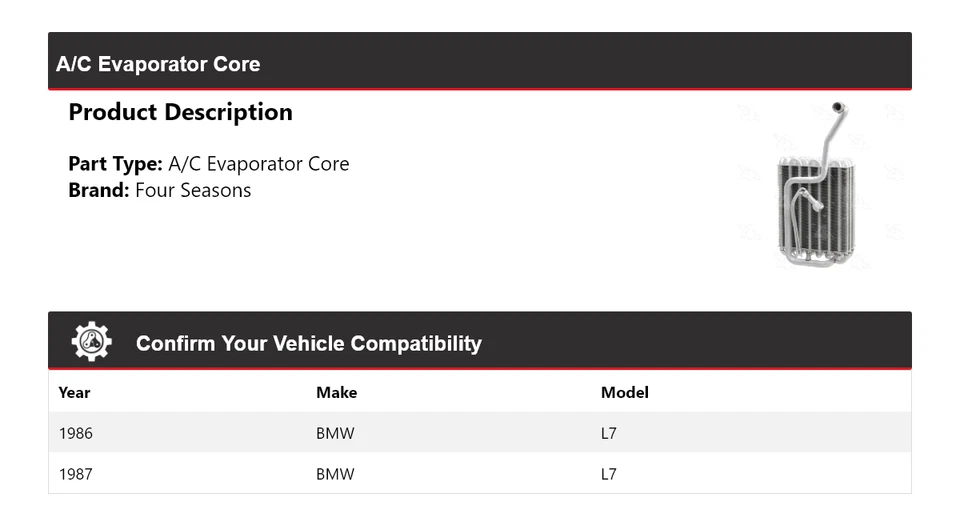
Task: Click the bold "Brand:" label
Action: coord(99,190)
